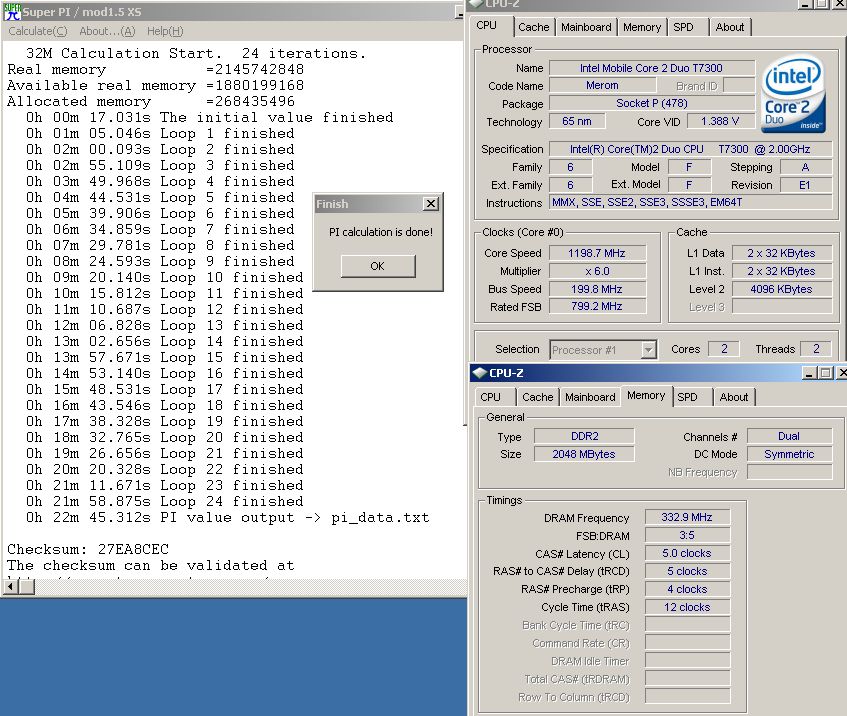This screenshot has width=847, height=716.
Task: Click left arrow of Super PI horizontal scrollbar
Action: [10, 586]
